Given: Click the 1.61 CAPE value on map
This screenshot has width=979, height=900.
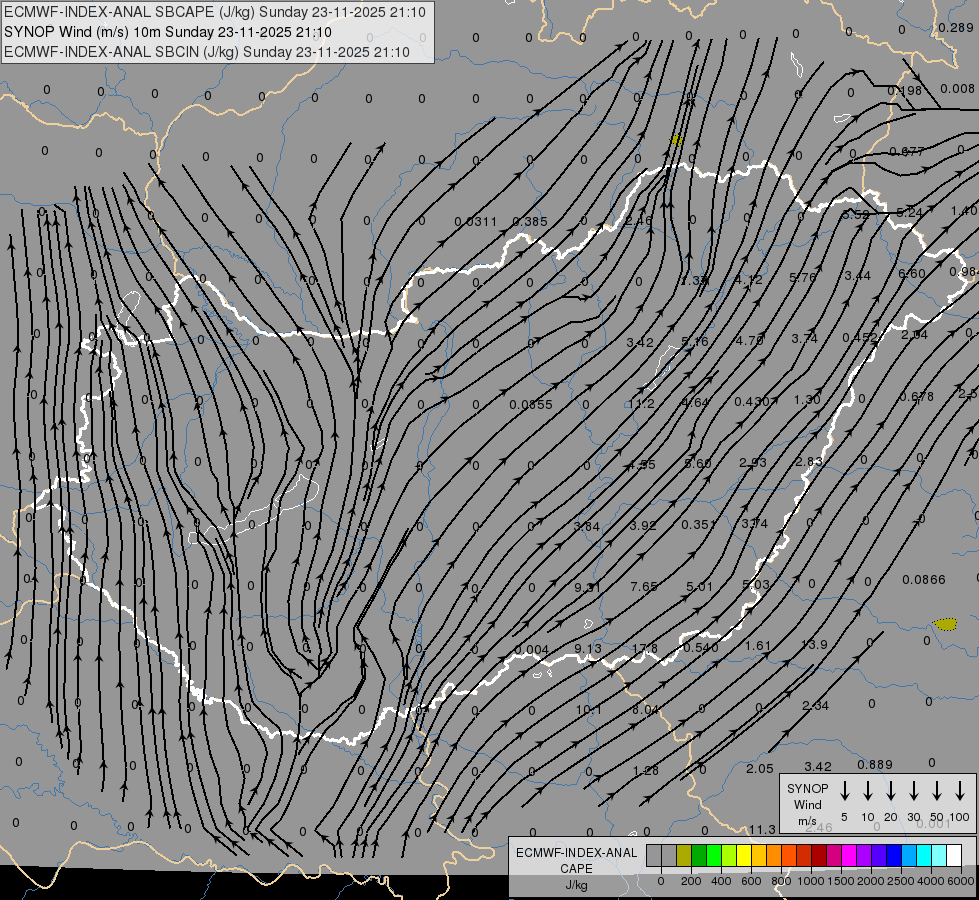Looking at the screenshot, I should [758, 646].
